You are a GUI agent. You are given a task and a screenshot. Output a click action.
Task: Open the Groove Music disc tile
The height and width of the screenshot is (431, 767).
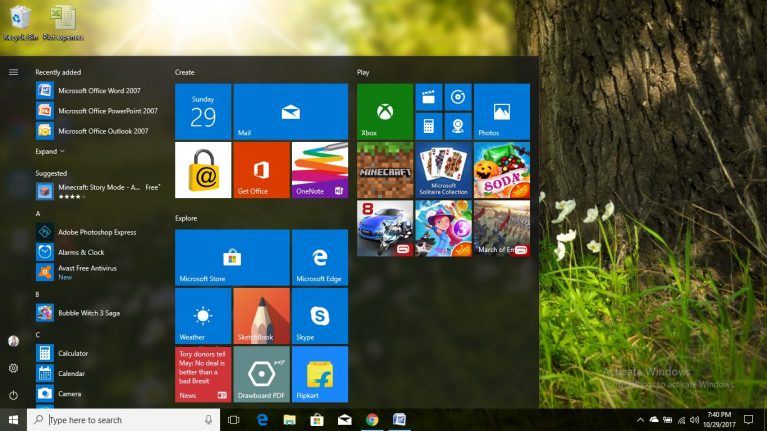458,97
